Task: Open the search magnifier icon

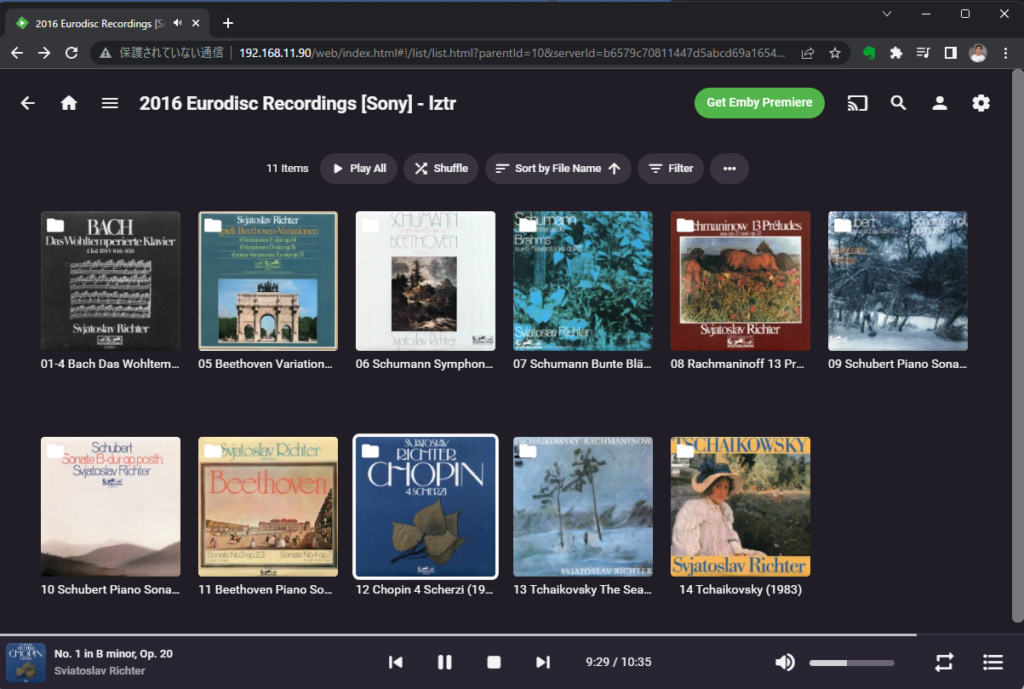Action: (898, 103)
